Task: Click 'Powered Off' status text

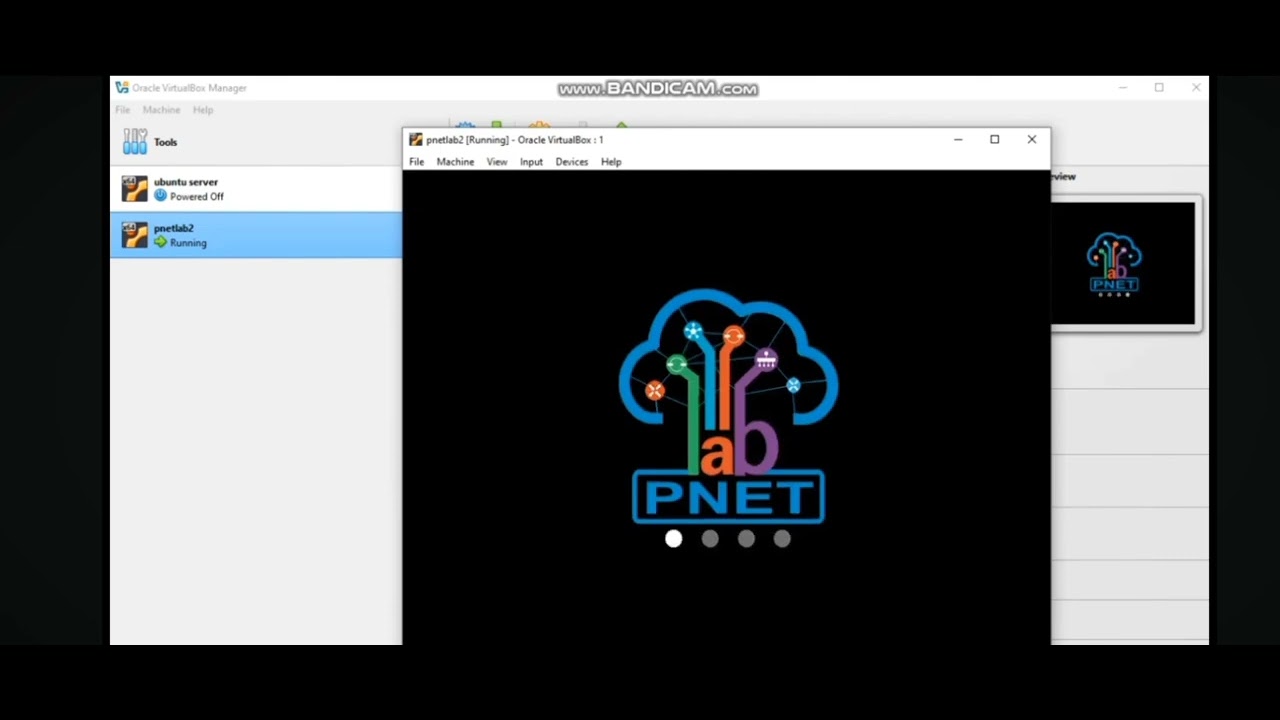Action: pos(197,197)
